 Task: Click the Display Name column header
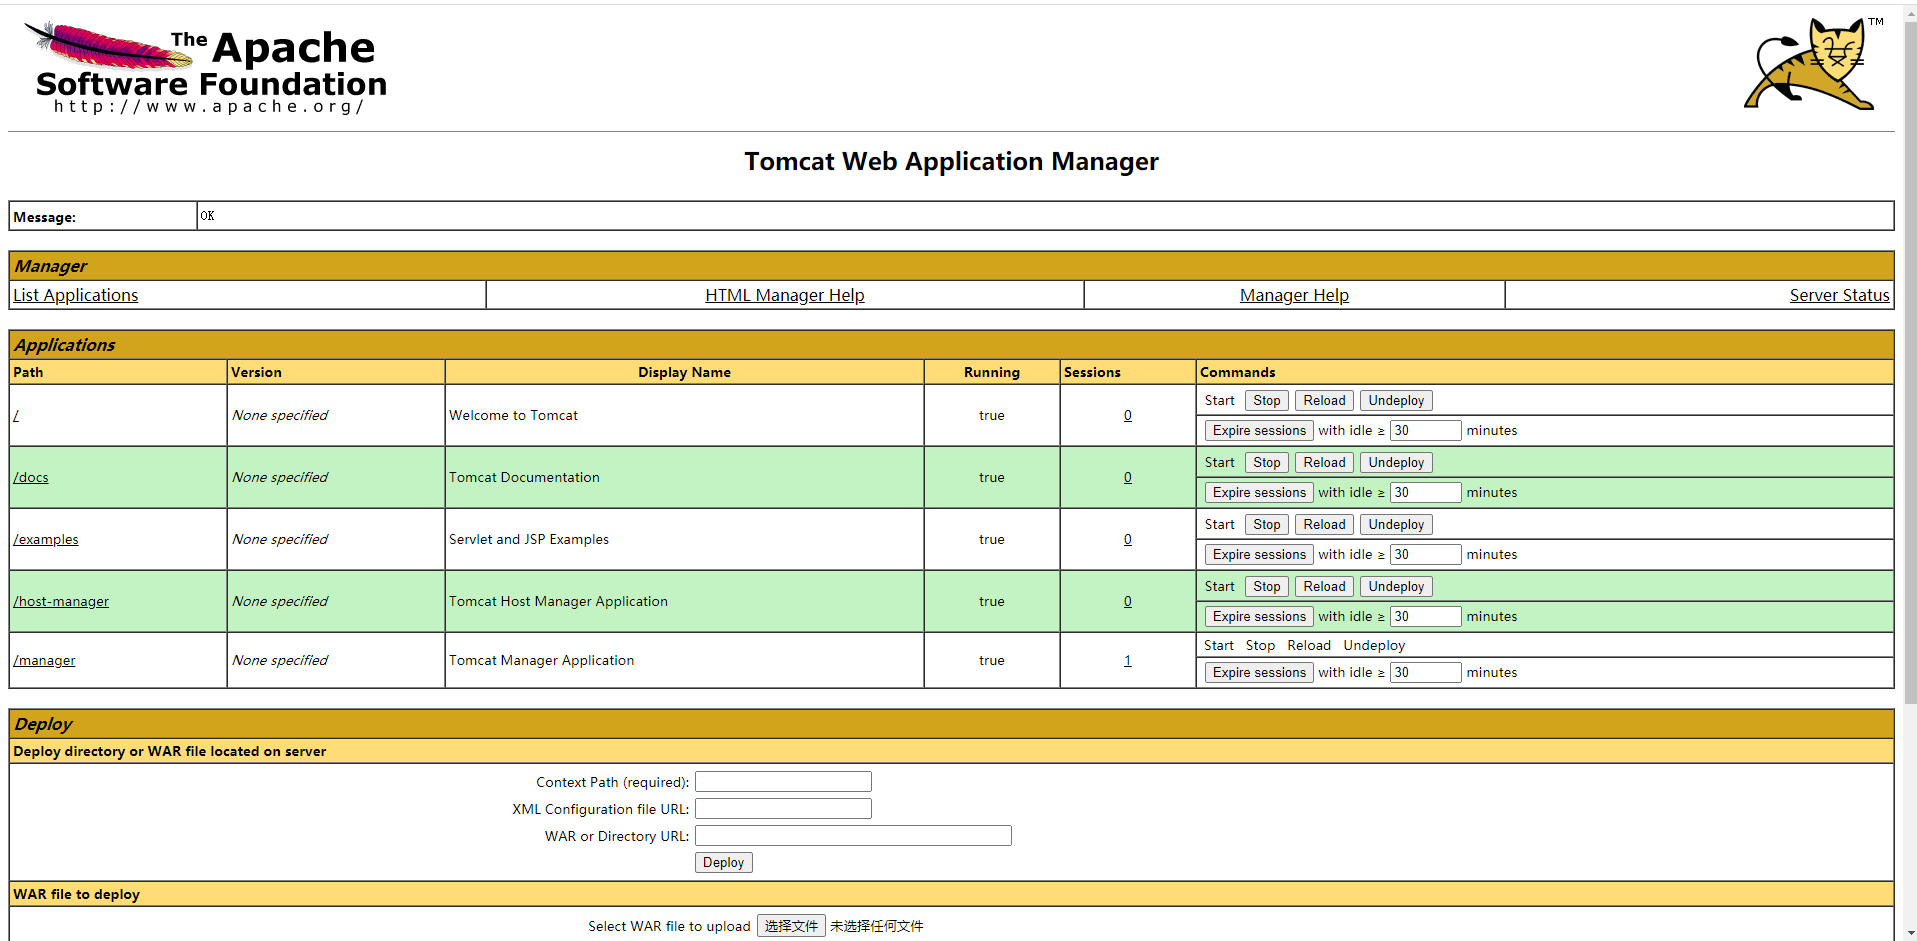[684, 372]
